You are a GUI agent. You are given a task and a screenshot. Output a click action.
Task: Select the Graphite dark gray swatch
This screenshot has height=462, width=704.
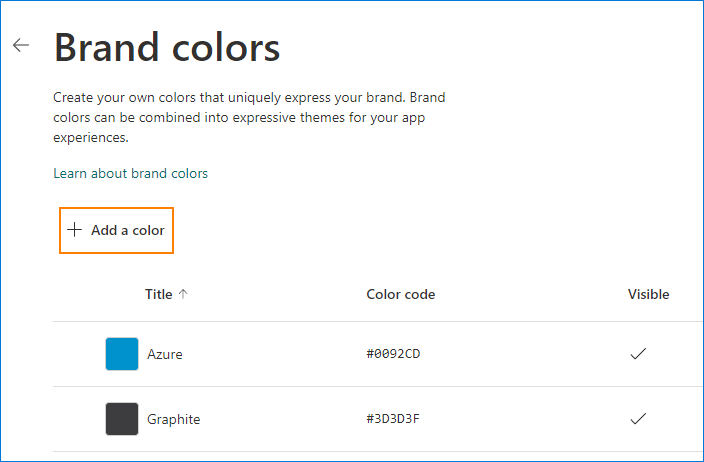[x=122, y=419]
